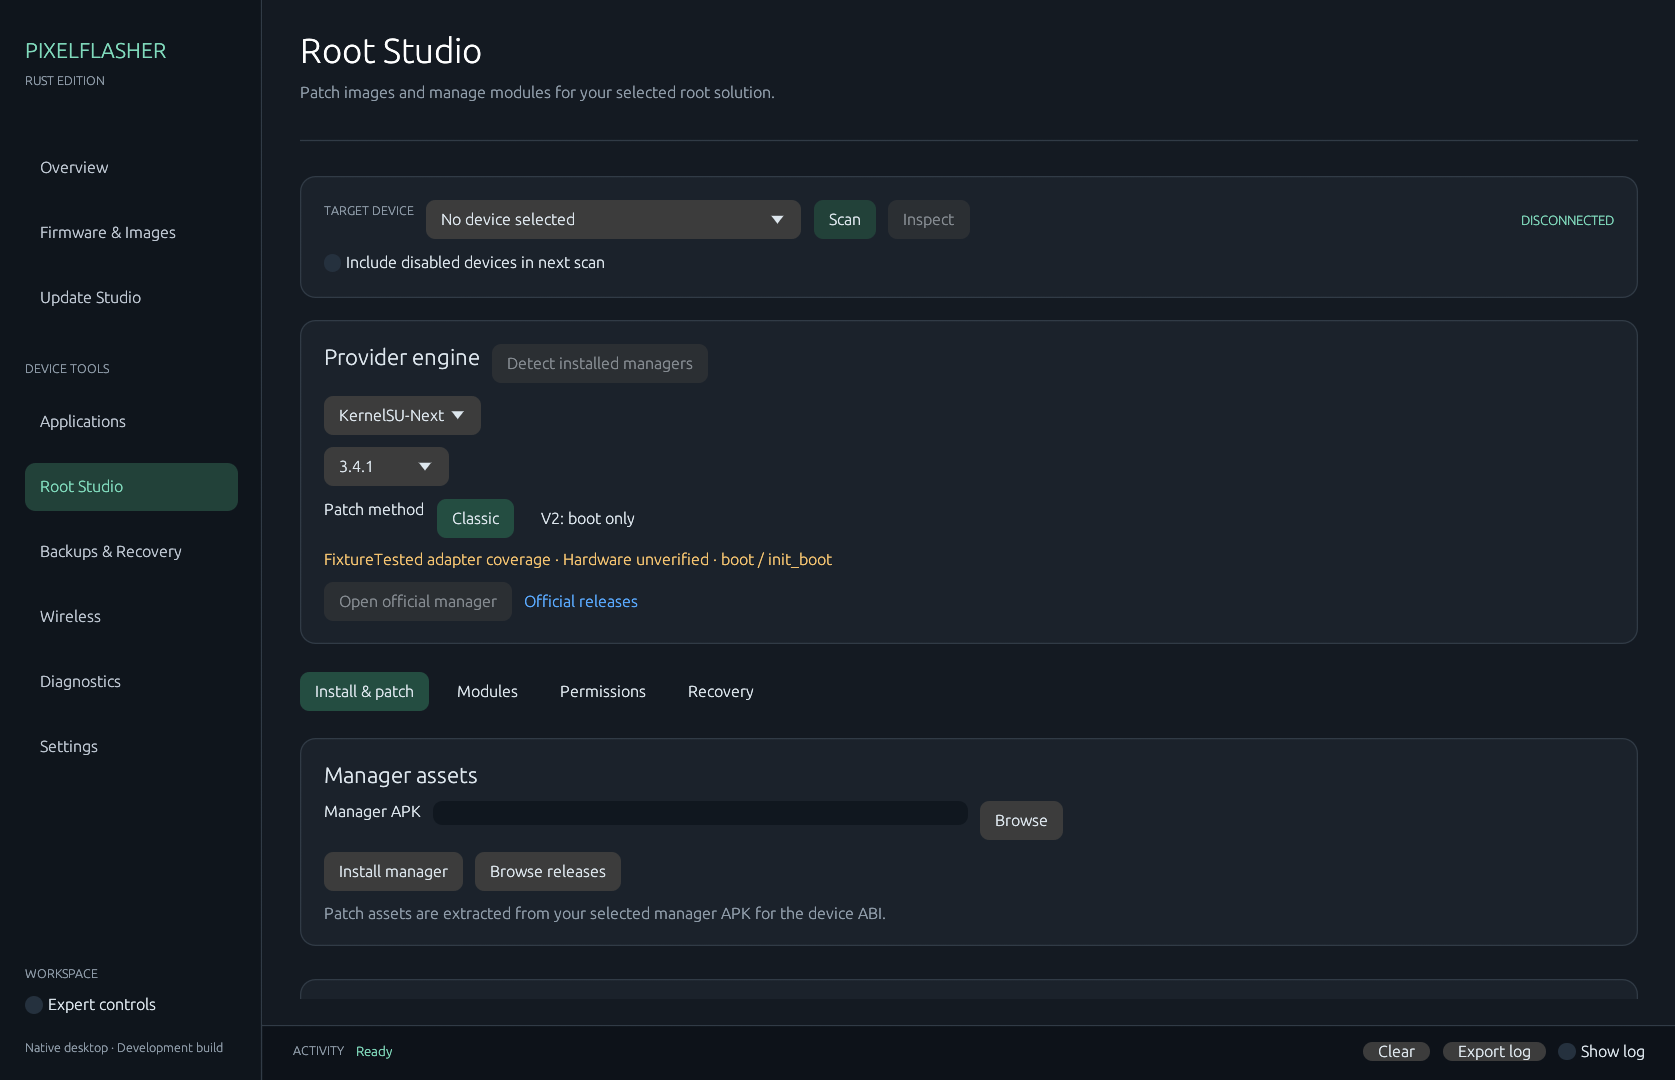Clear the activity log
1675x1080 pixels.
(x=1396, y=1052)
